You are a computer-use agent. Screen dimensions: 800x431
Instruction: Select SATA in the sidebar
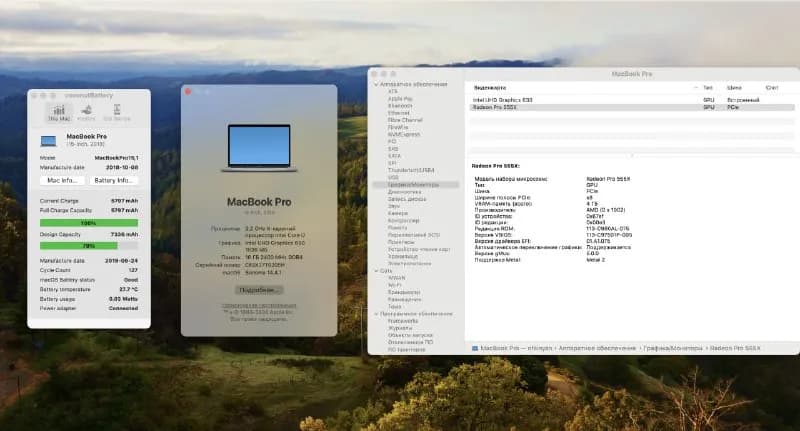(394, 156)
